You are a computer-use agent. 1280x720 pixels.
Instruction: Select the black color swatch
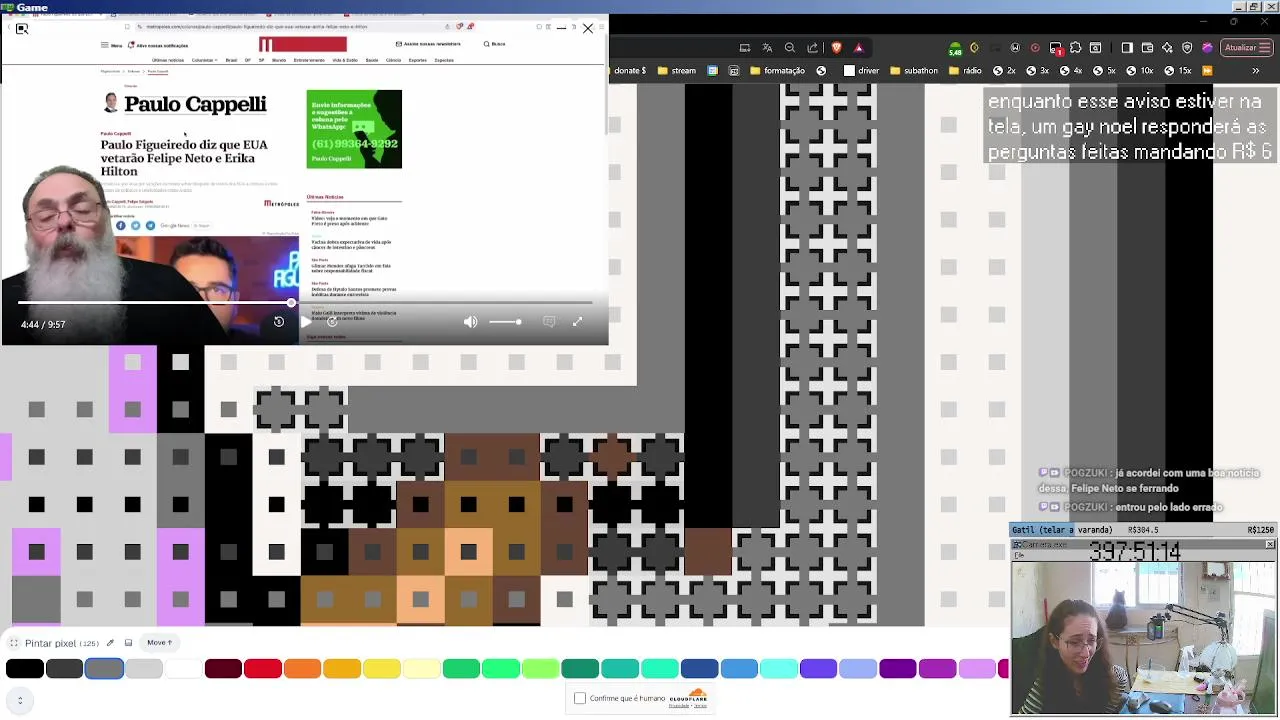click(x=25, y=669)
